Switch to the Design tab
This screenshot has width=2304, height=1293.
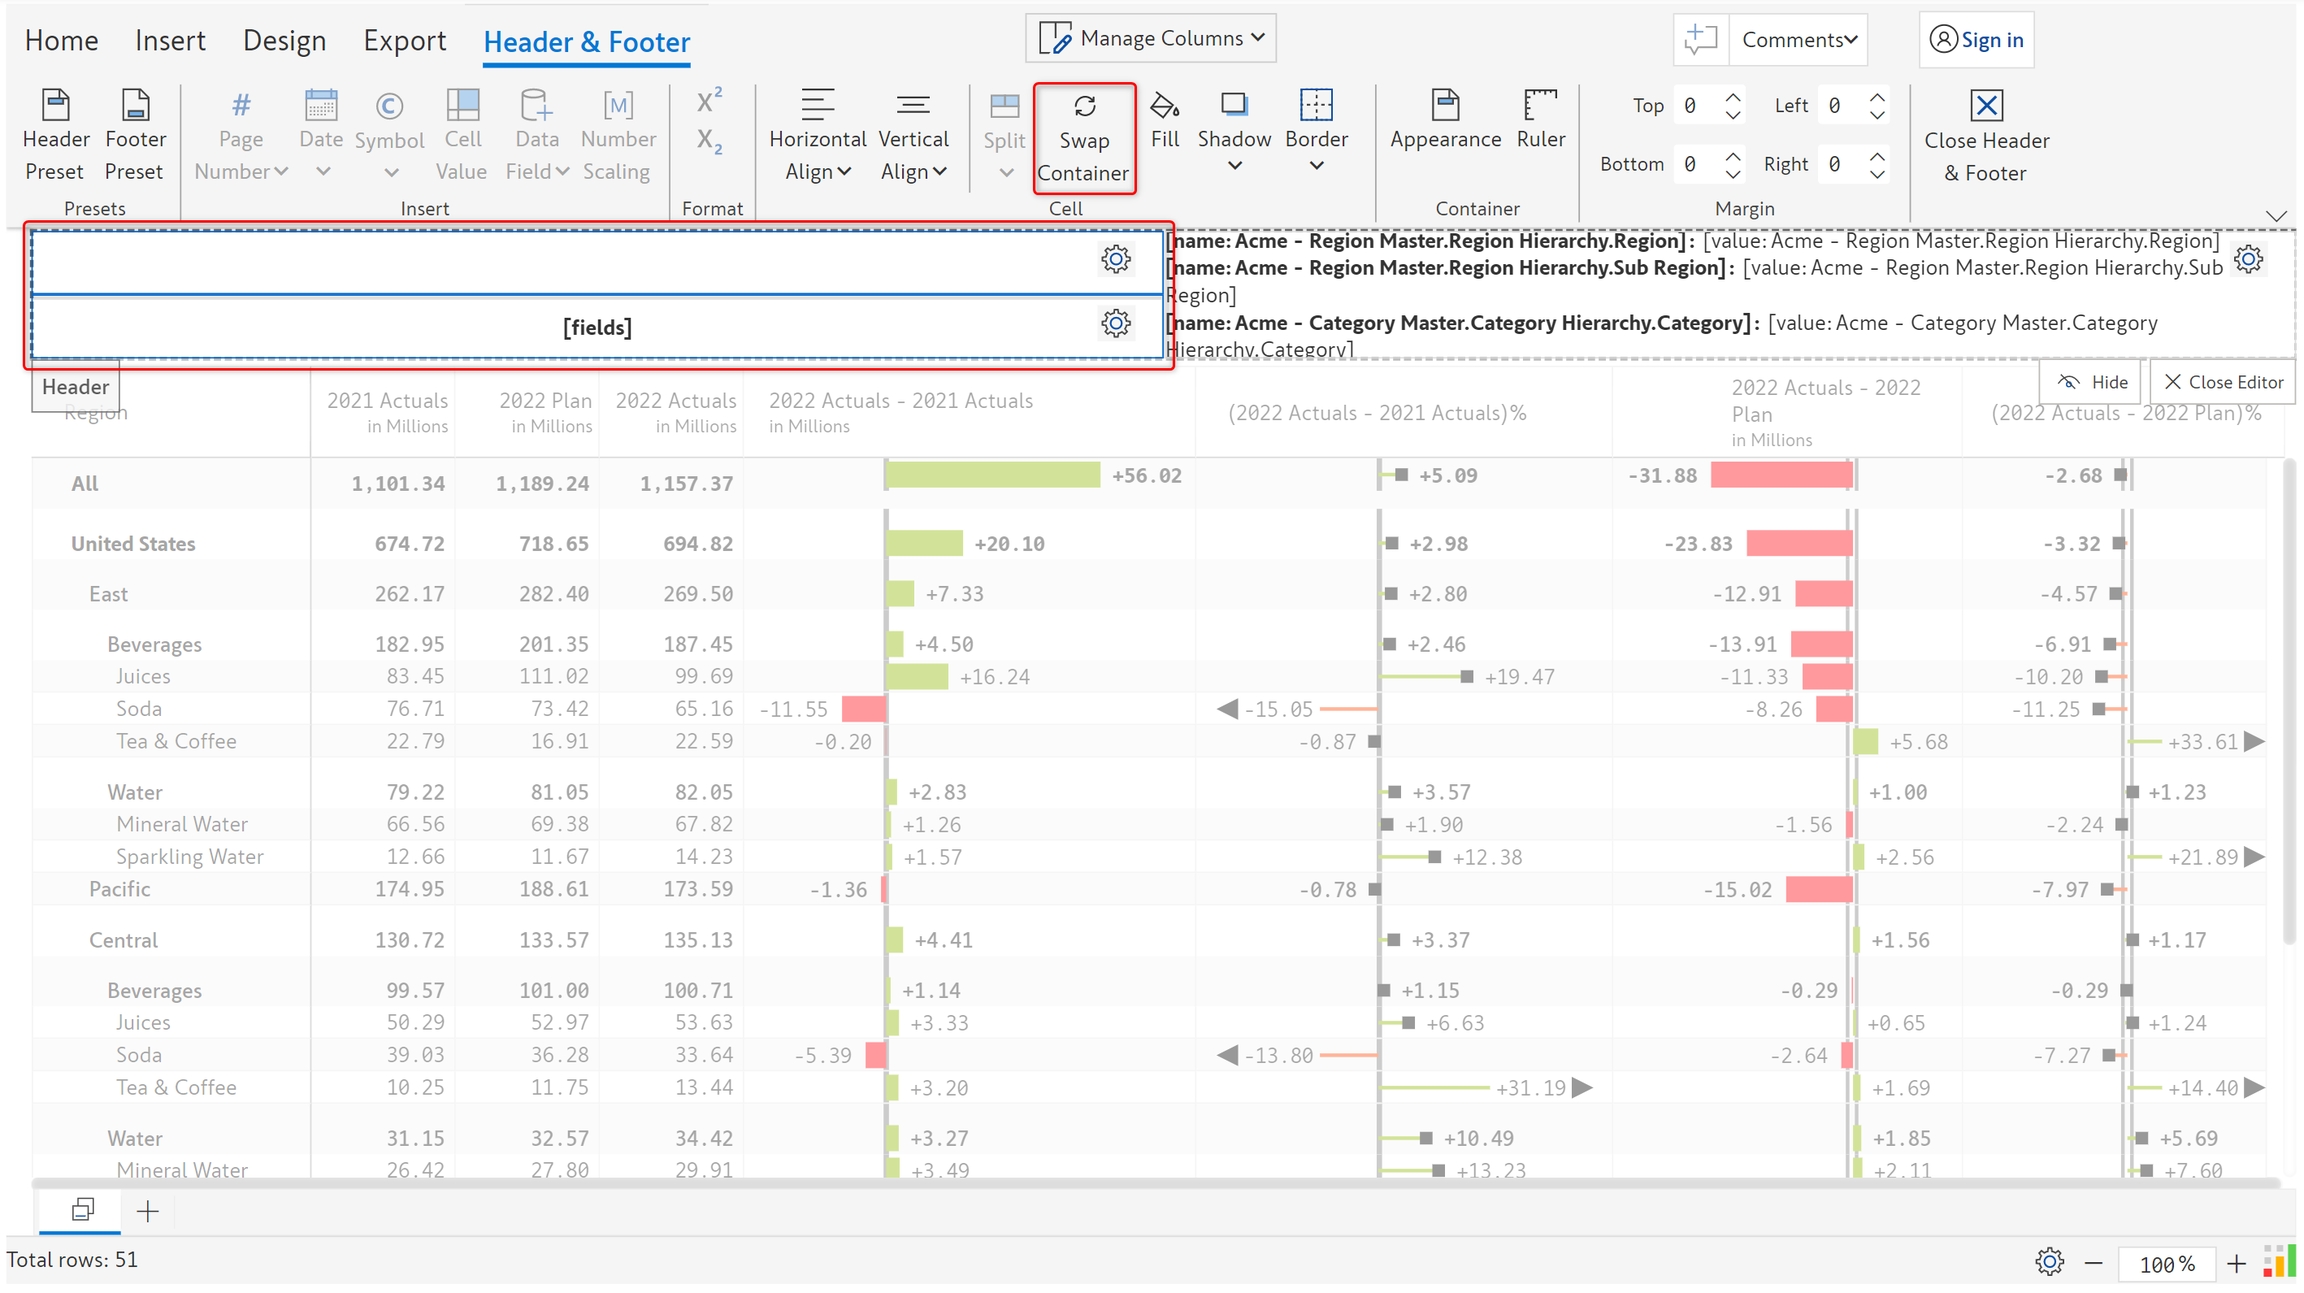(284, 41)
